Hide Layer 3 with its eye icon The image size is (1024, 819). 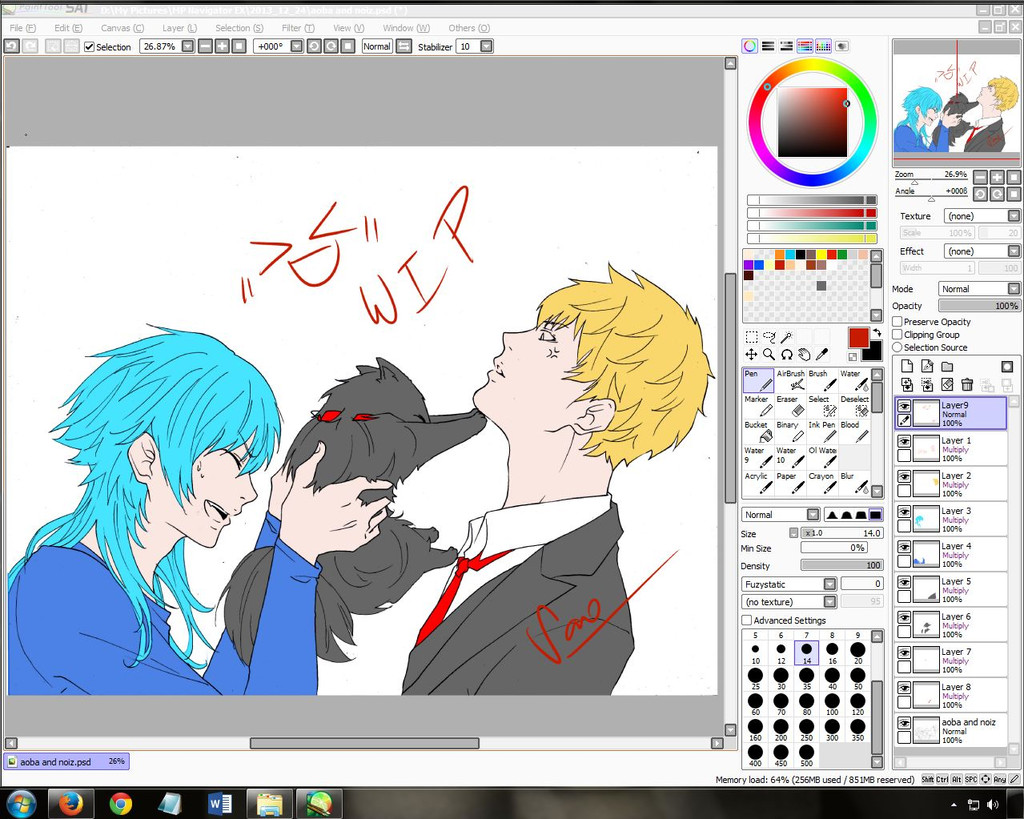tap(904, 512)
